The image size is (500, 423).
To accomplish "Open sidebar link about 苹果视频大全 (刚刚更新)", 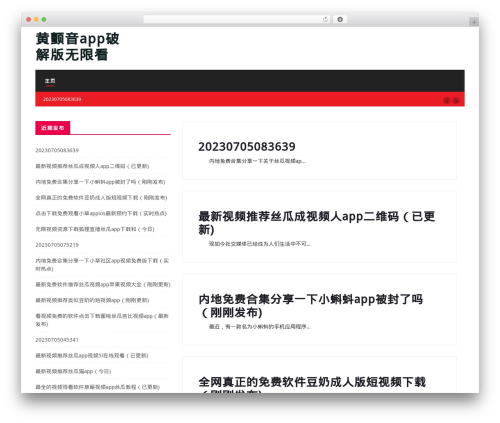I will [x=103, y=285].
